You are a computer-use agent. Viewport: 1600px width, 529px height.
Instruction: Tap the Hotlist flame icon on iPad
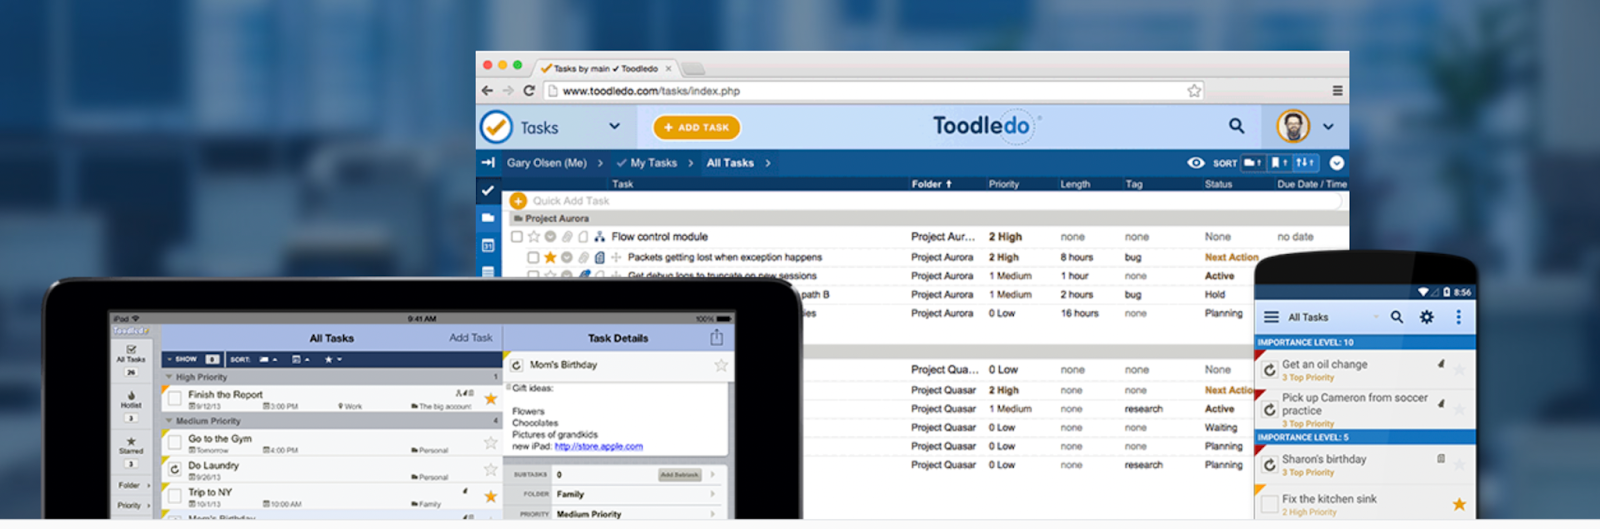(131, 396)
